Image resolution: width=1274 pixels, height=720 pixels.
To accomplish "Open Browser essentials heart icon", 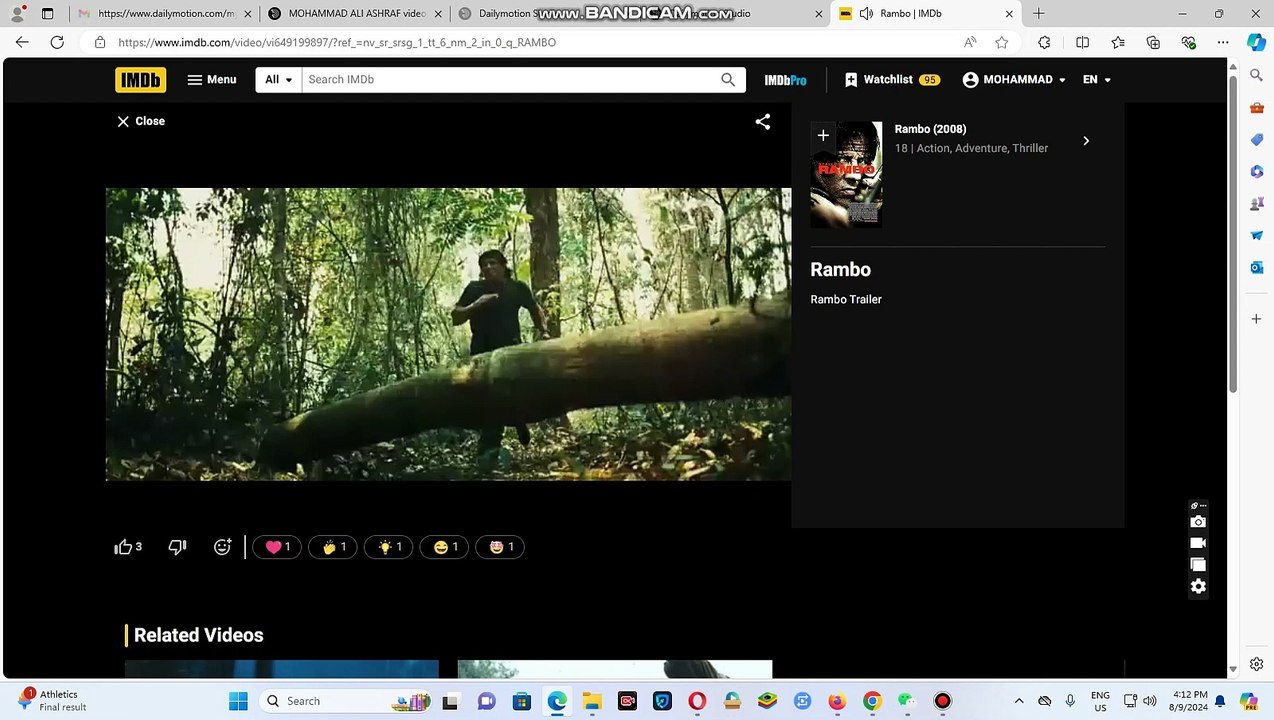I will tap(1188, 43).
